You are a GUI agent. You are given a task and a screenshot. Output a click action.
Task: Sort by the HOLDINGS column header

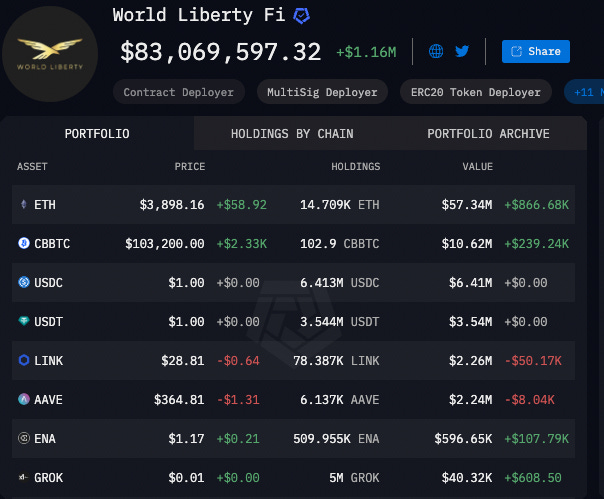[x=356, y=166]
